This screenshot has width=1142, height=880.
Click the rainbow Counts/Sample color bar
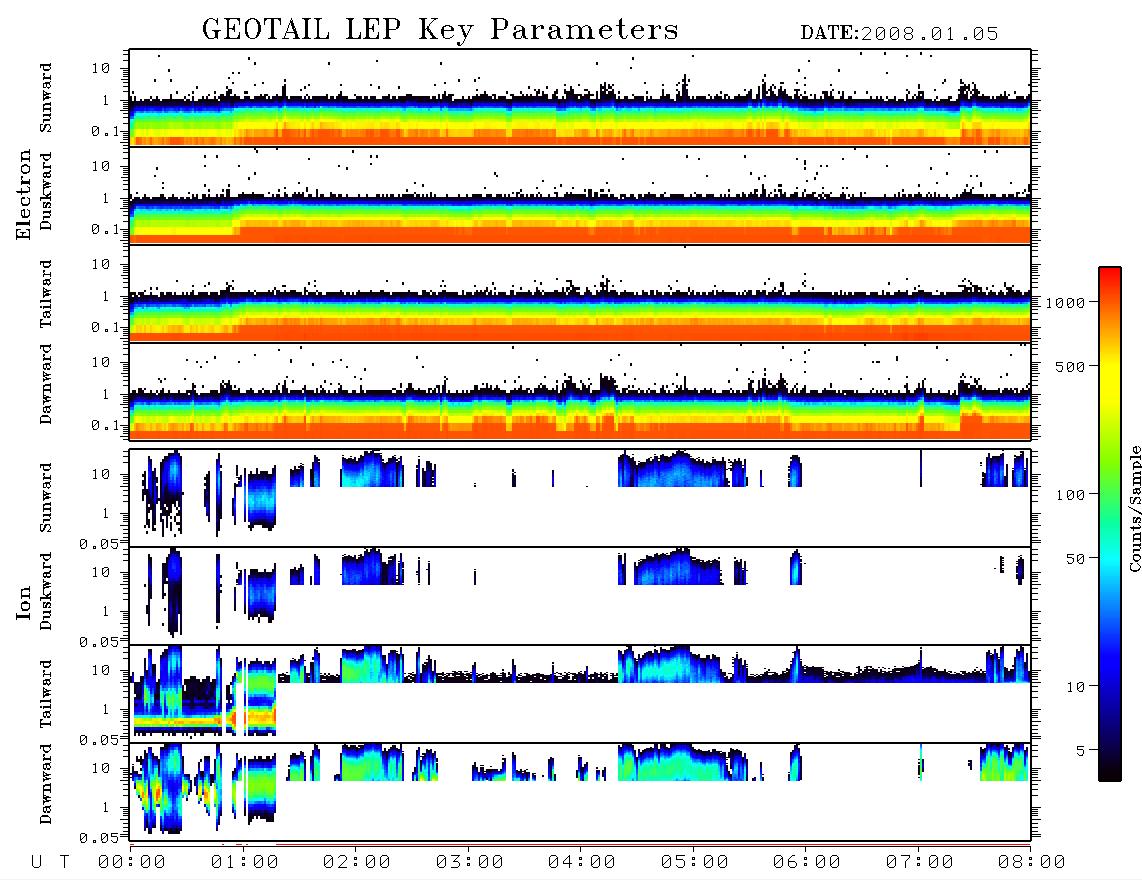pyautogui.click(x=1109, y=524)
